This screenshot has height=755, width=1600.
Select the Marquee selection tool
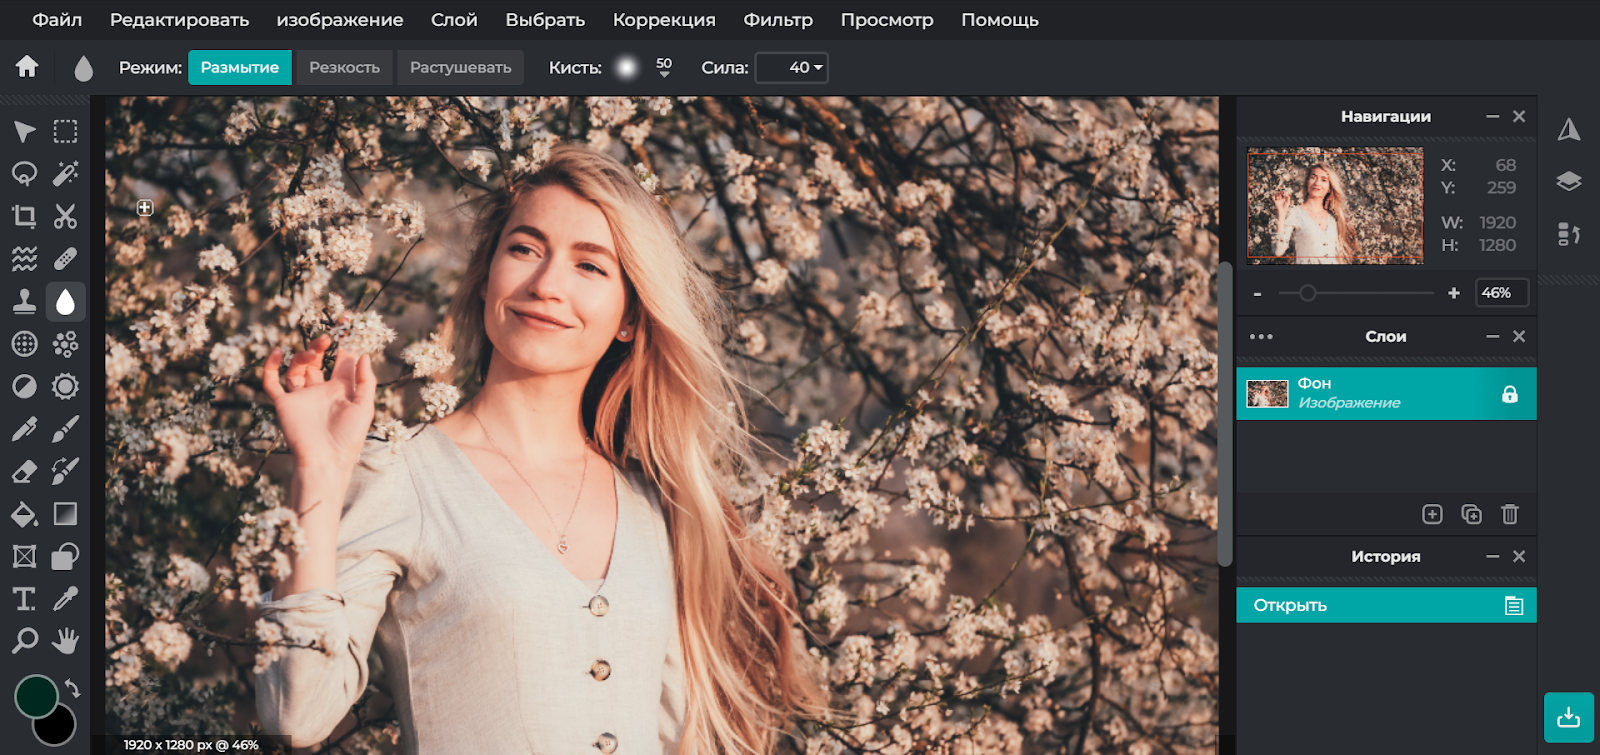tap(65, 132)
